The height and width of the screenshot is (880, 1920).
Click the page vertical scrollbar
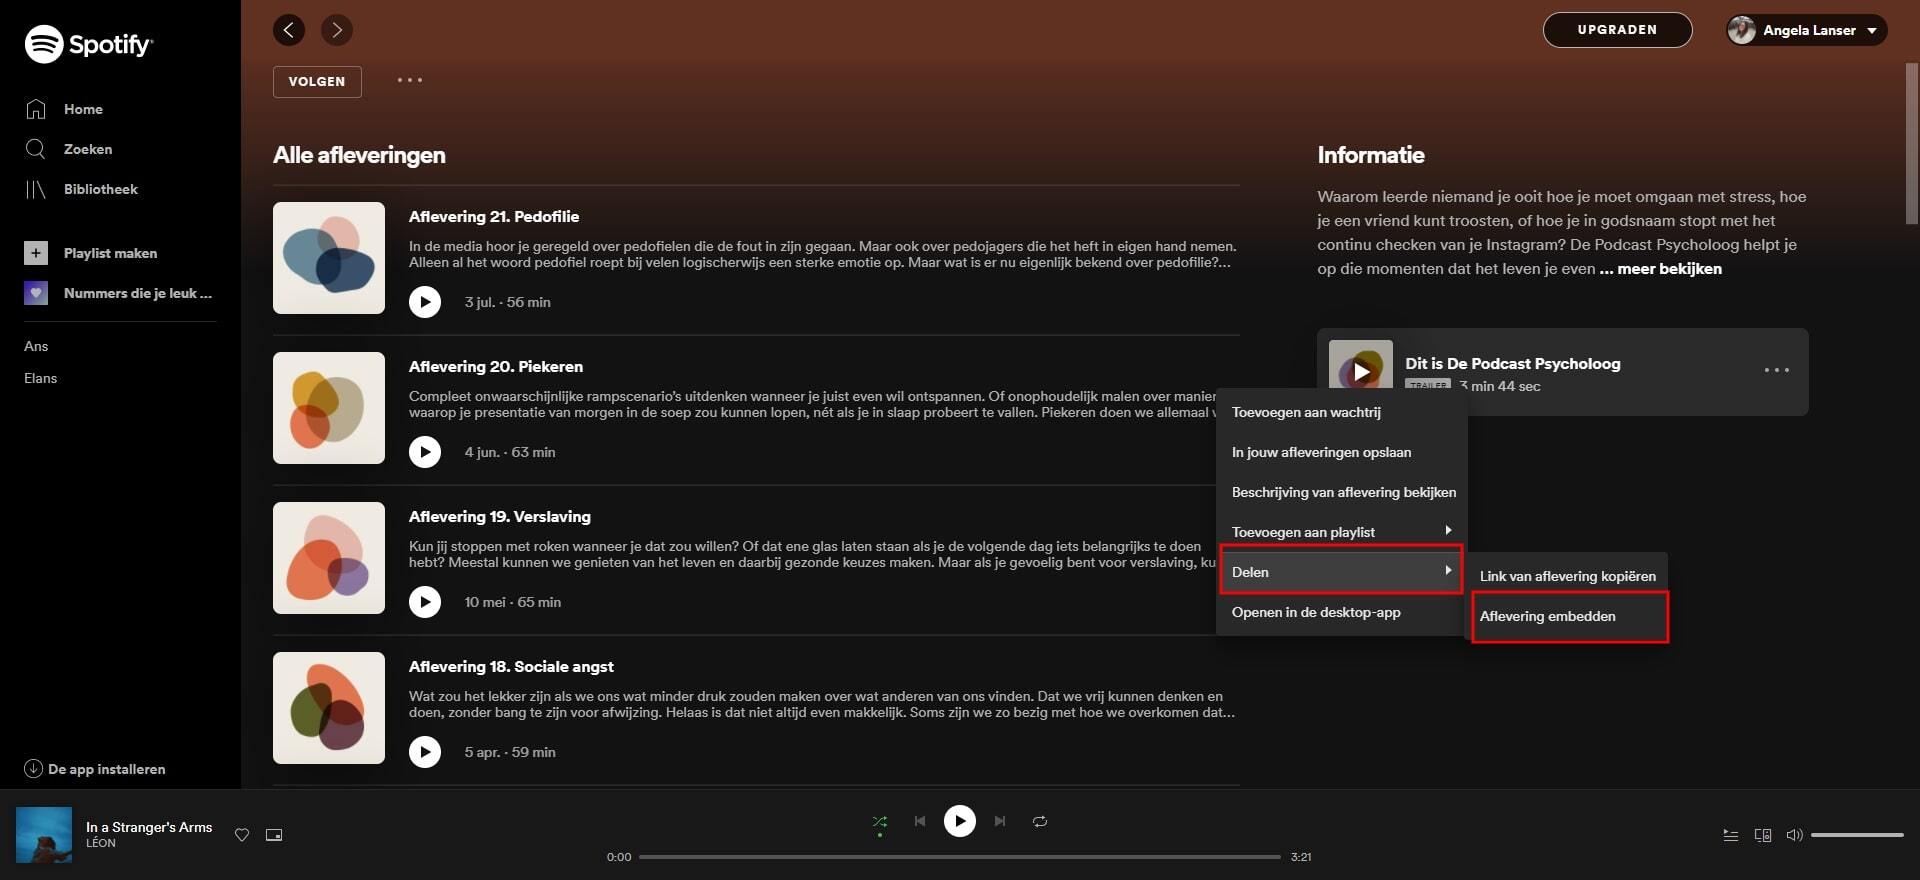click(1912, 143)
